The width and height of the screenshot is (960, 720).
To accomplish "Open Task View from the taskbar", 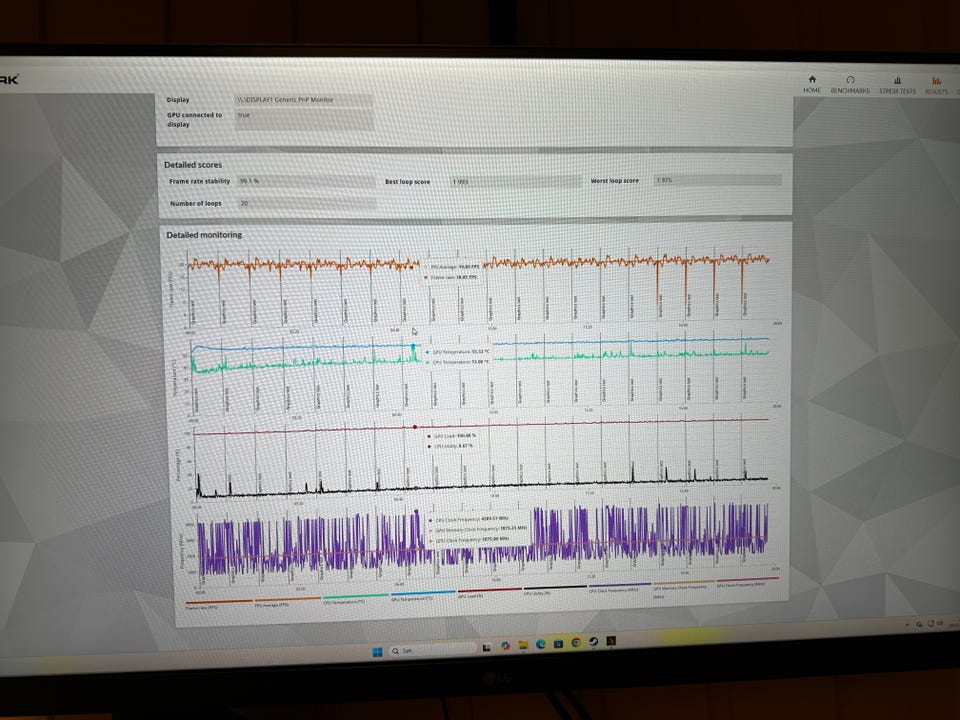I will click(x=487, y=647).
